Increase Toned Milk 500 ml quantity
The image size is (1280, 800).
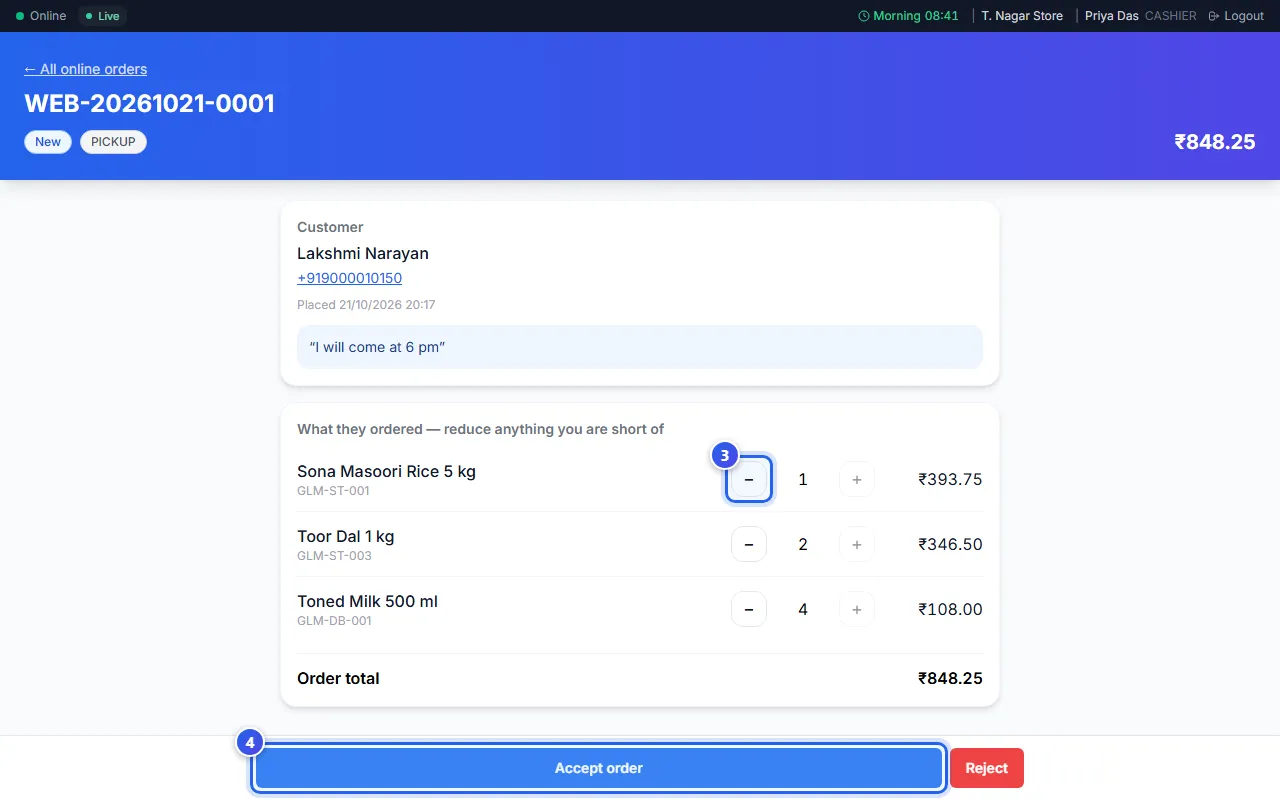click(856, 609)
